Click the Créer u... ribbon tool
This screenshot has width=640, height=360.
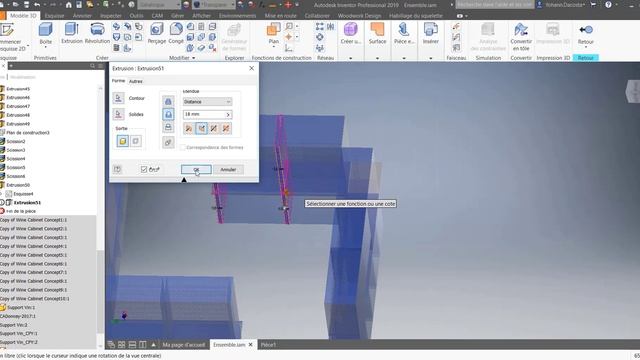tap(351, 33)
